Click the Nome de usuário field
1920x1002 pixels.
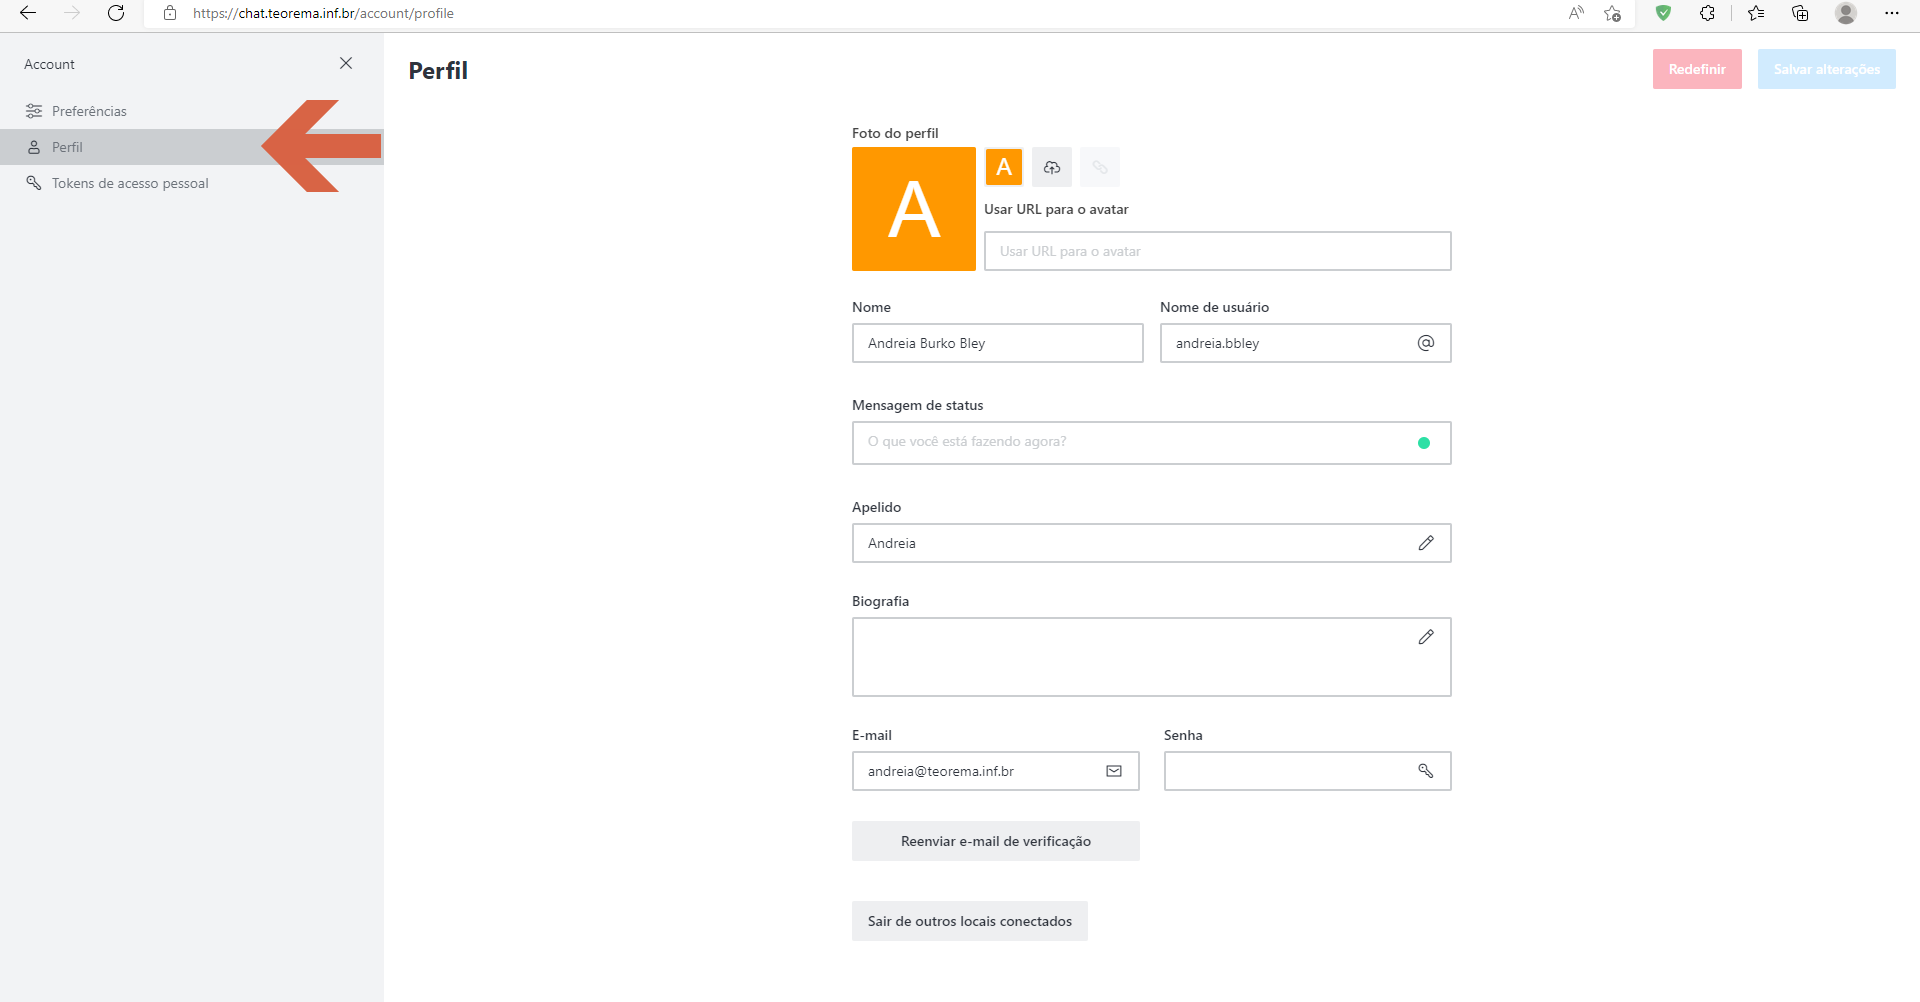[1305, 343]
